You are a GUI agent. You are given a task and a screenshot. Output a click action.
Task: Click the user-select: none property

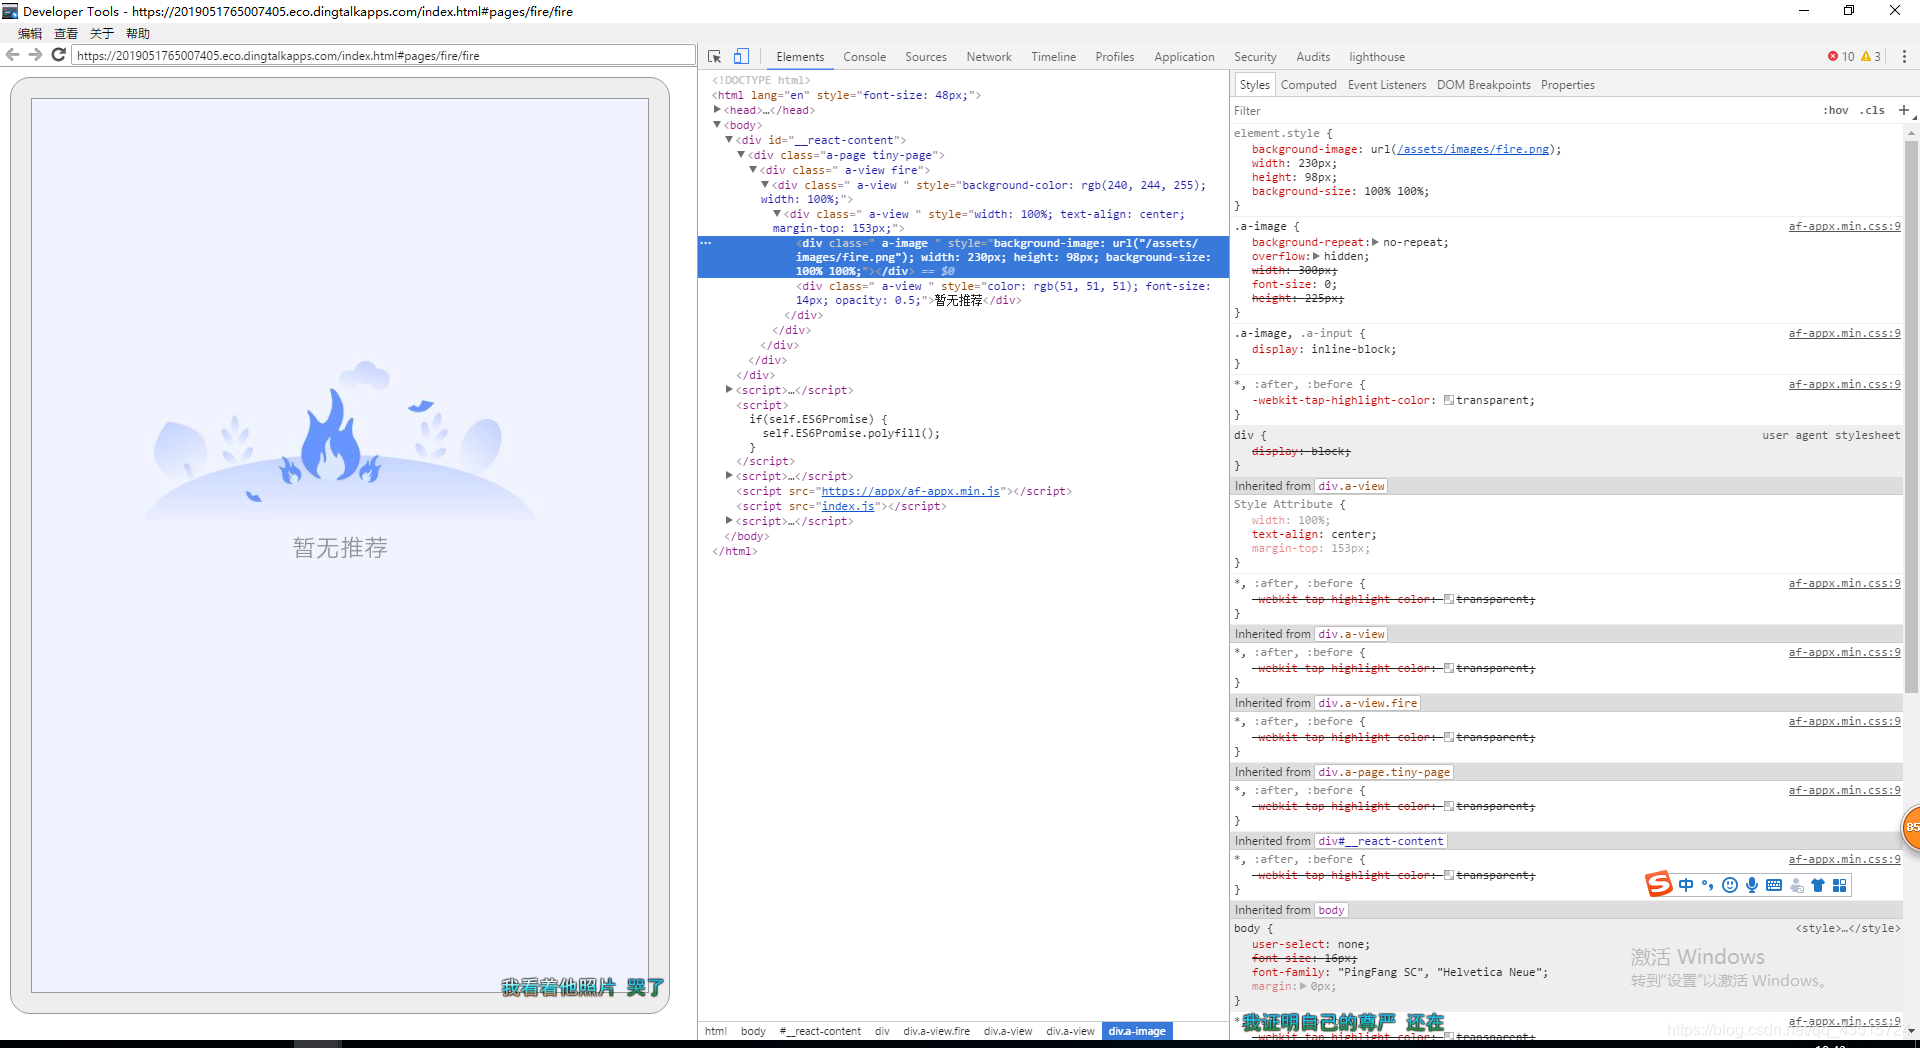pos(1311,944)
